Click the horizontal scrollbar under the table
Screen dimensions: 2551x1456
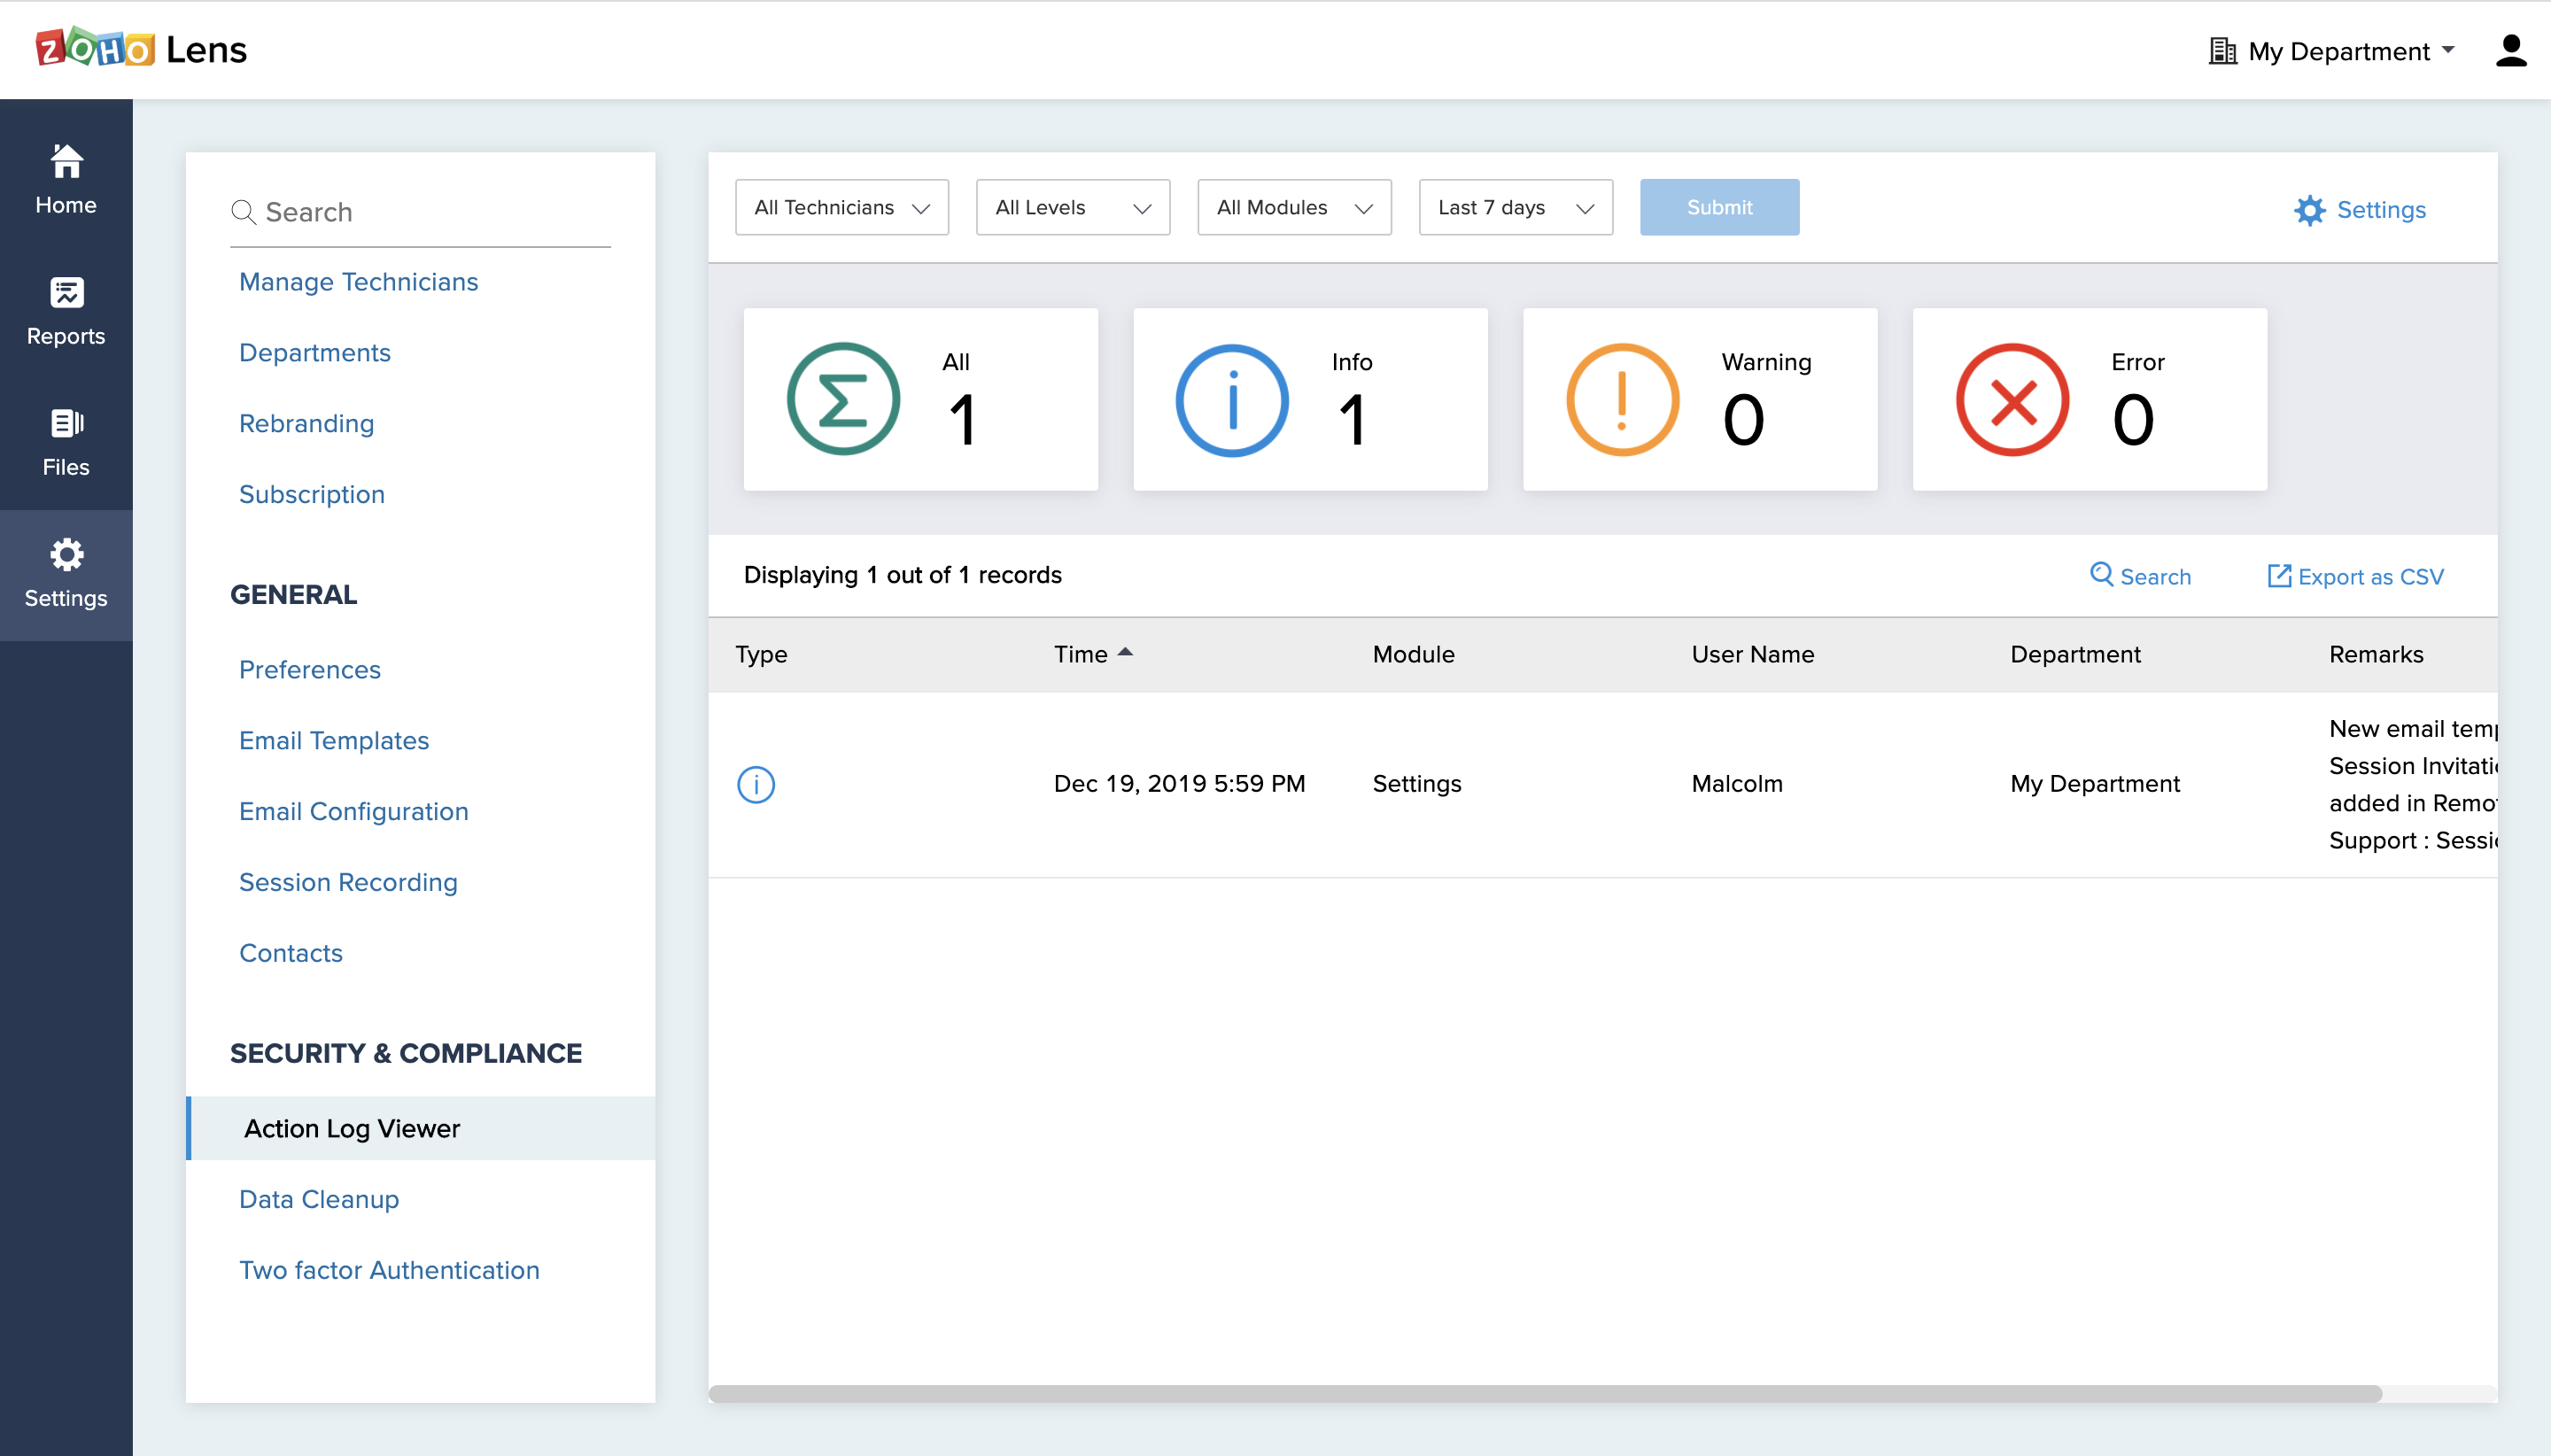tap(1544, 1393)
